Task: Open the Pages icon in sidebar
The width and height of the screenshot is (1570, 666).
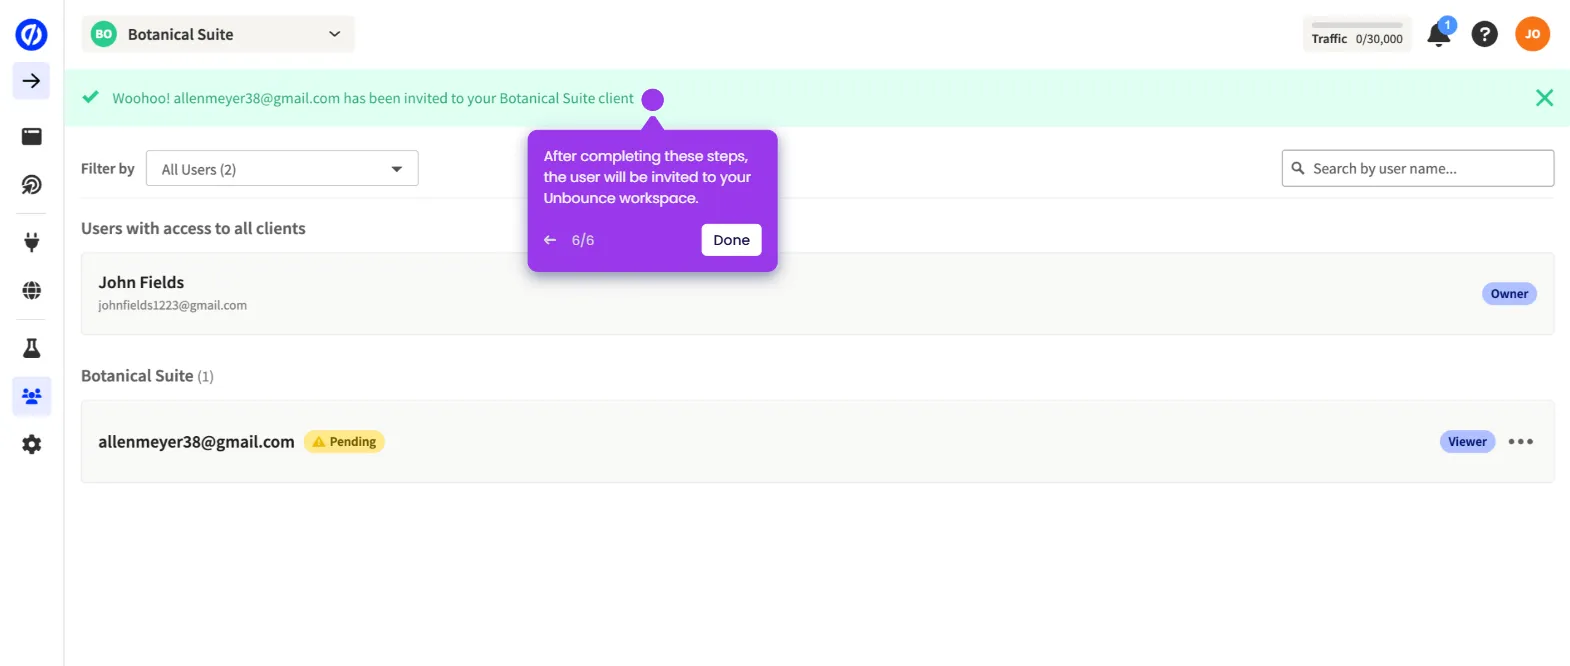Action: point(31,137)
